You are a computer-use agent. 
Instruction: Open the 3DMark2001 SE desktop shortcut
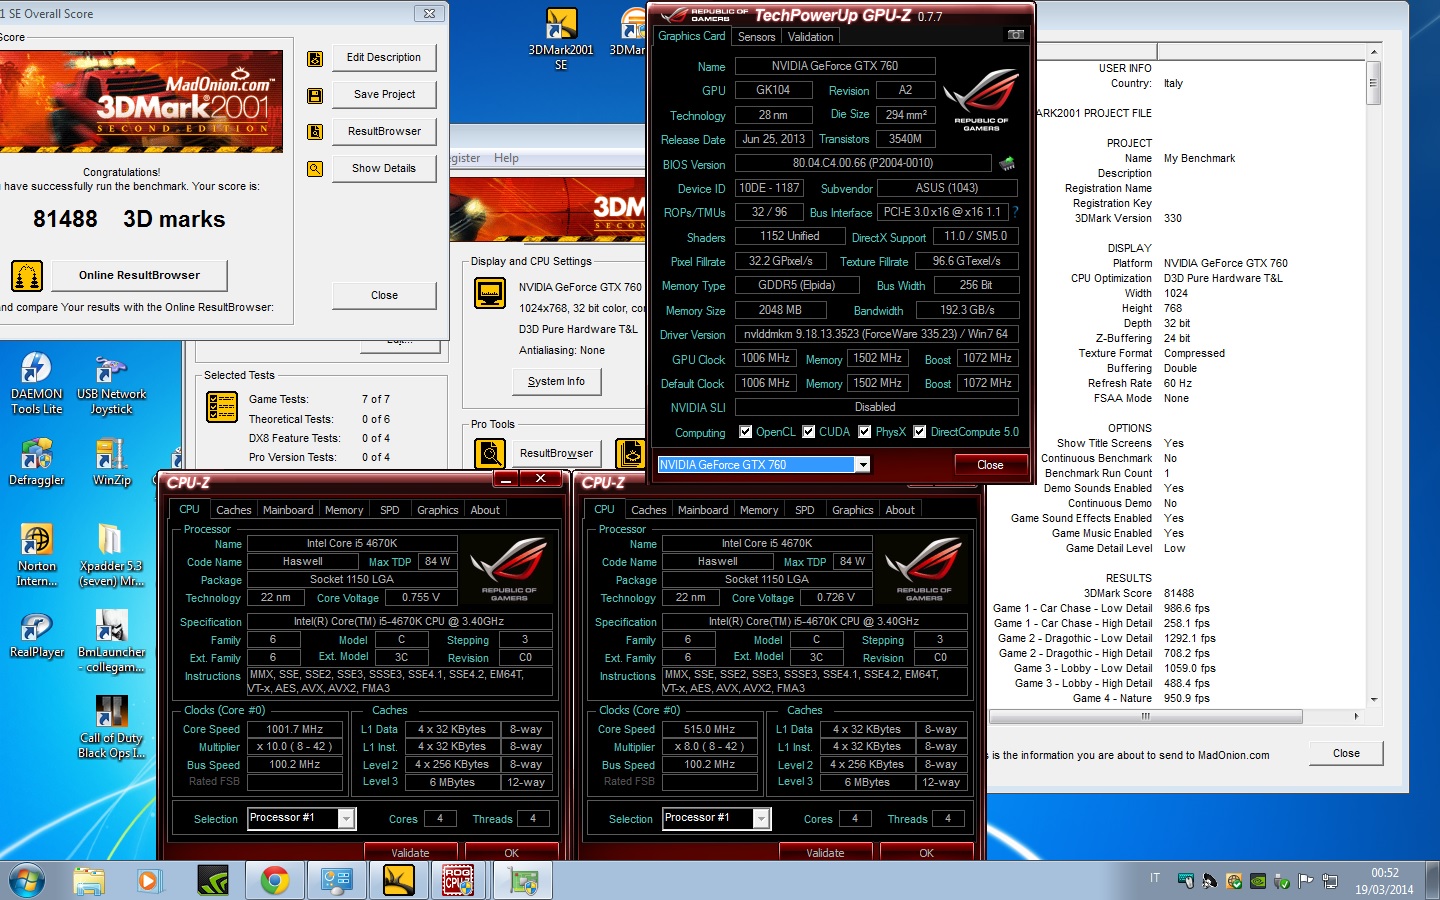(x=561, y=40)
